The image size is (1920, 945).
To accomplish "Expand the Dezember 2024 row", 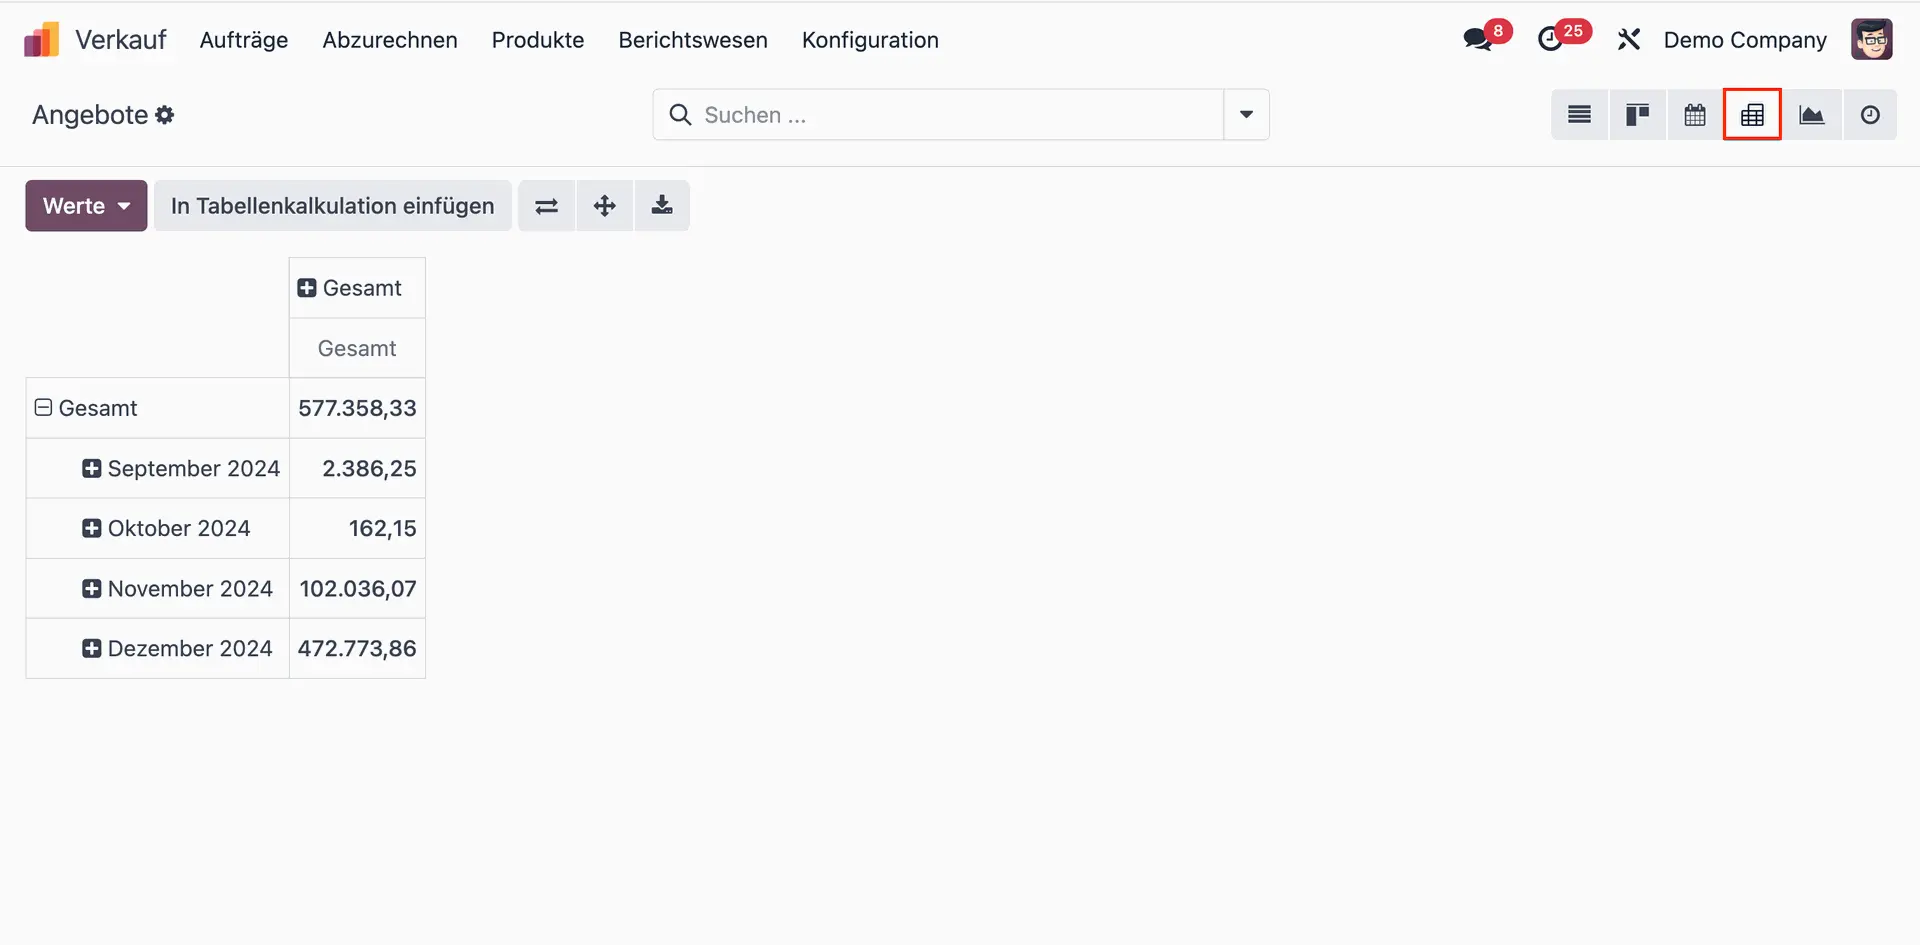I will (x=92, y=649).
